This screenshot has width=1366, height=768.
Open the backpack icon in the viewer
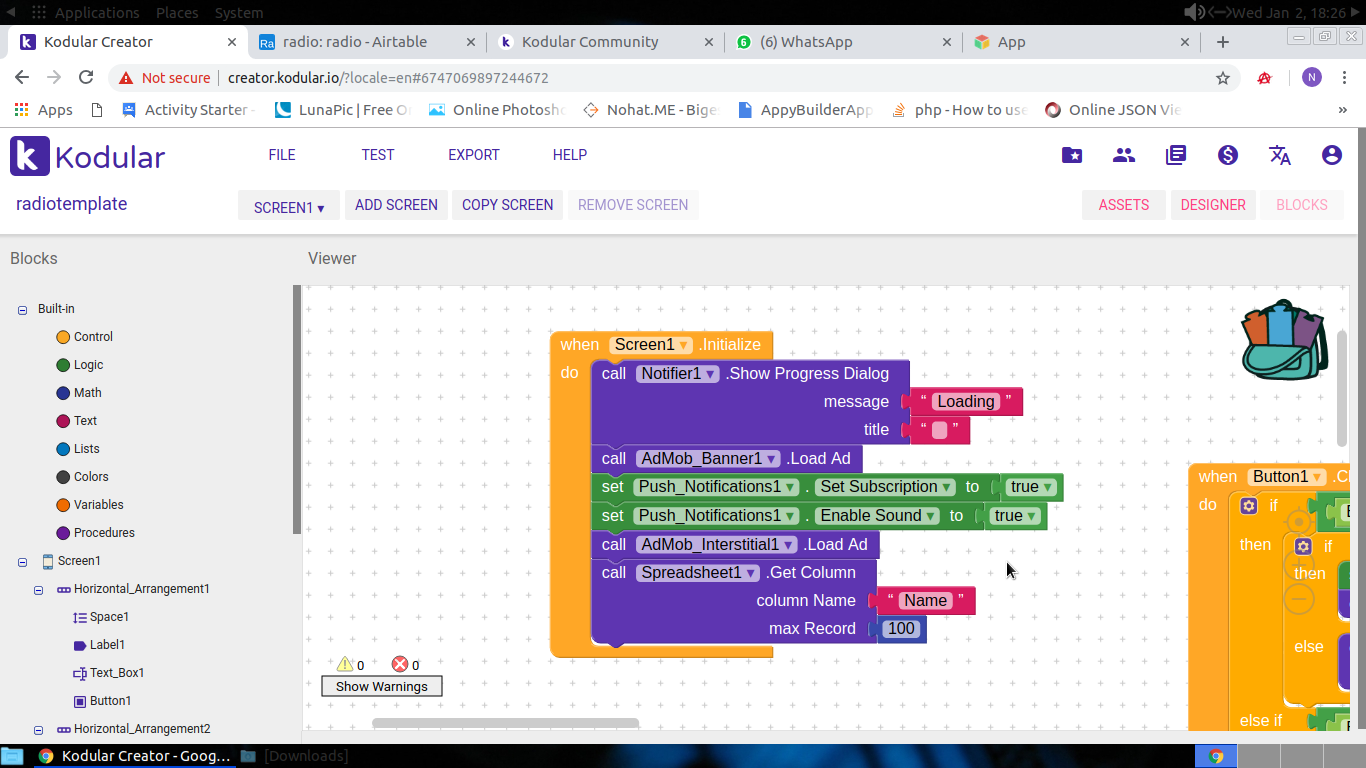1285,341
